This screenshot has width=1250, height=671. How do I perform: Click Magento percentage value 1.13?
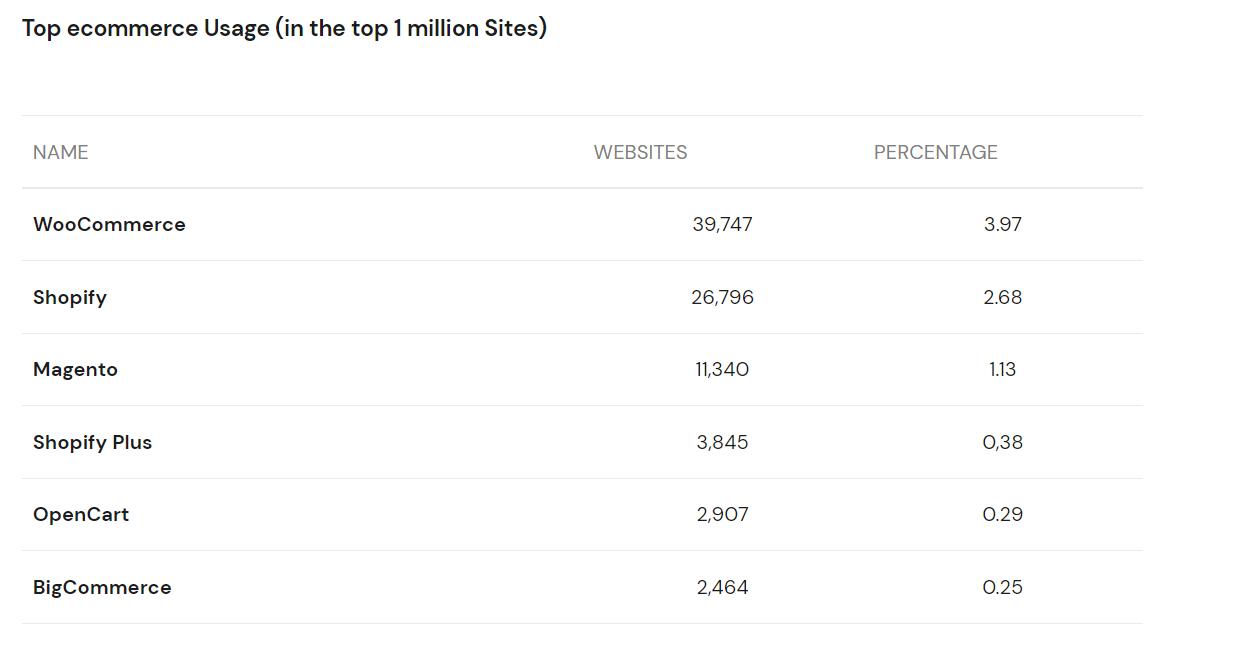[1002, 369]
